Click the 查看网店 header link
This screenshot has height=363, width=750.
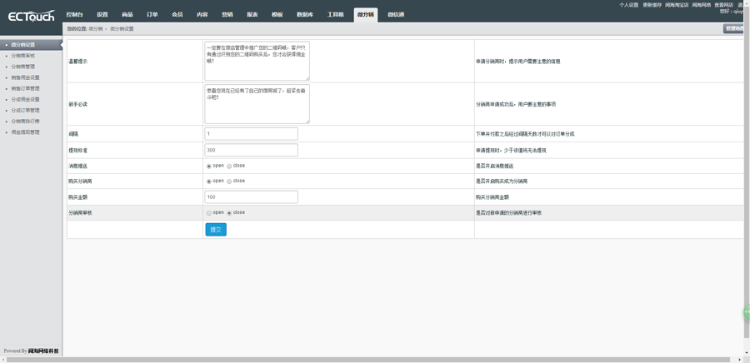point(724,5)
